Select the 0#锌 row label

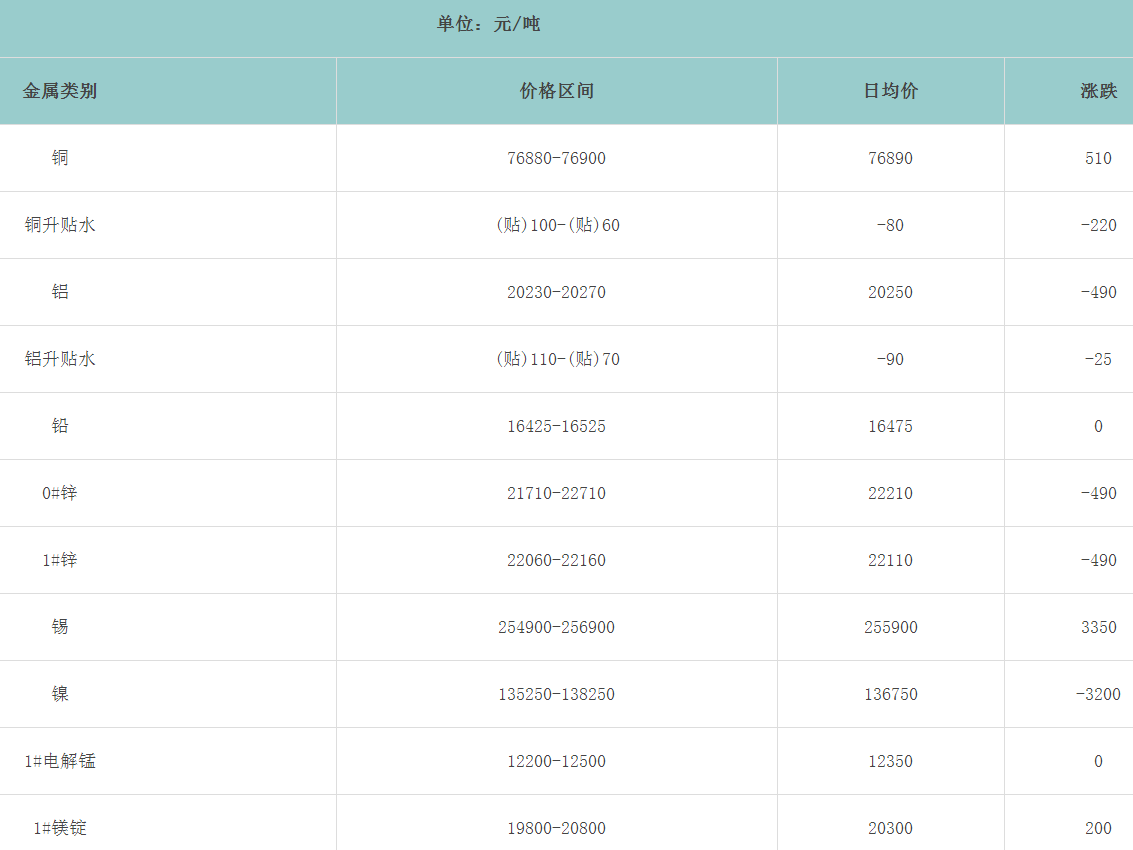point(60,493)
